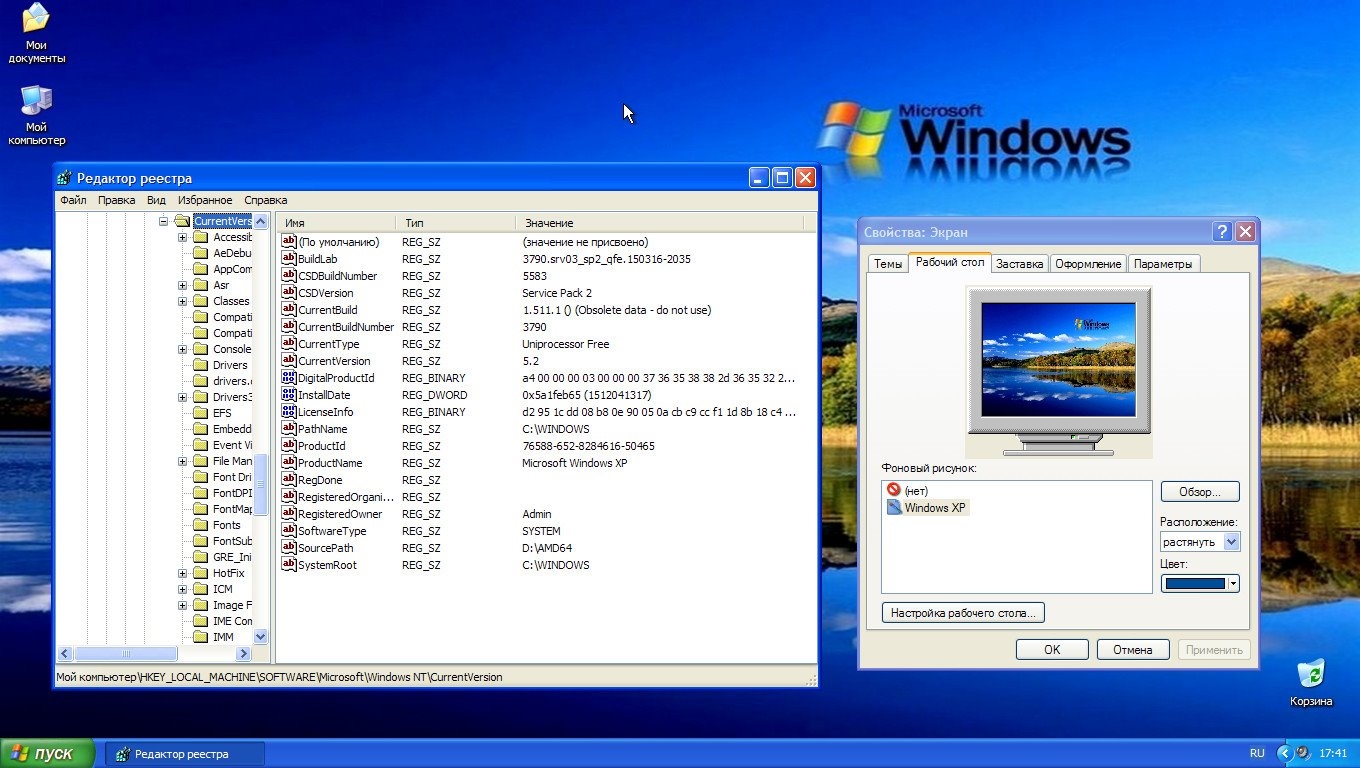Open the Корзина recycle bin icon
The image size is (1360, 768).
[1310, 674]
